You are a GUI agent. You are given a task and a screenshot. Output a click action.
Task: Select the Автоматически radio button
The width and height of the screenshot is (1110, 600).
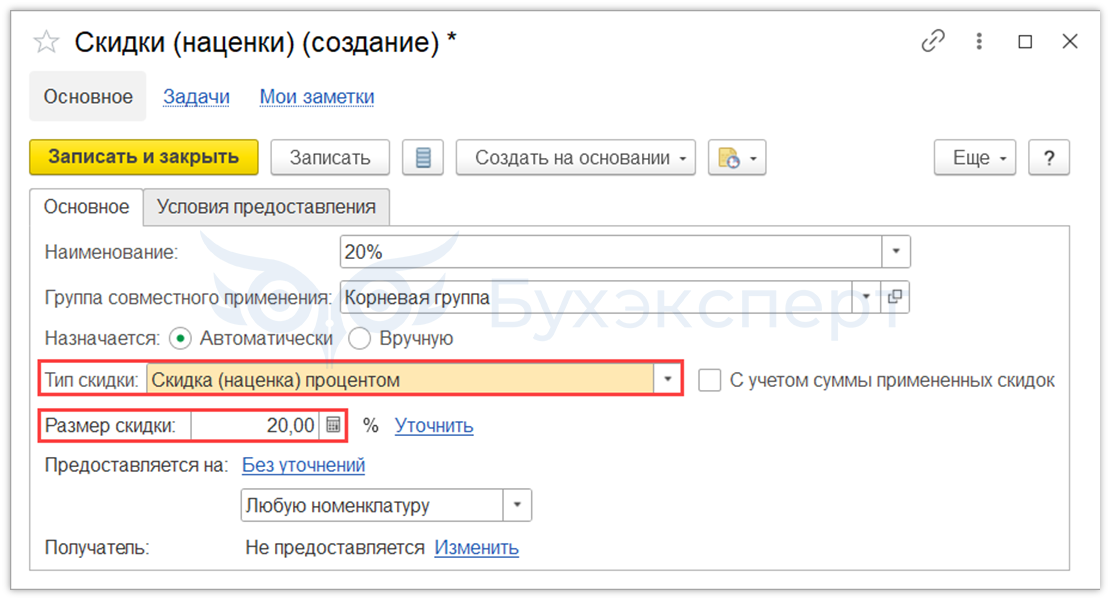point(180,339)
